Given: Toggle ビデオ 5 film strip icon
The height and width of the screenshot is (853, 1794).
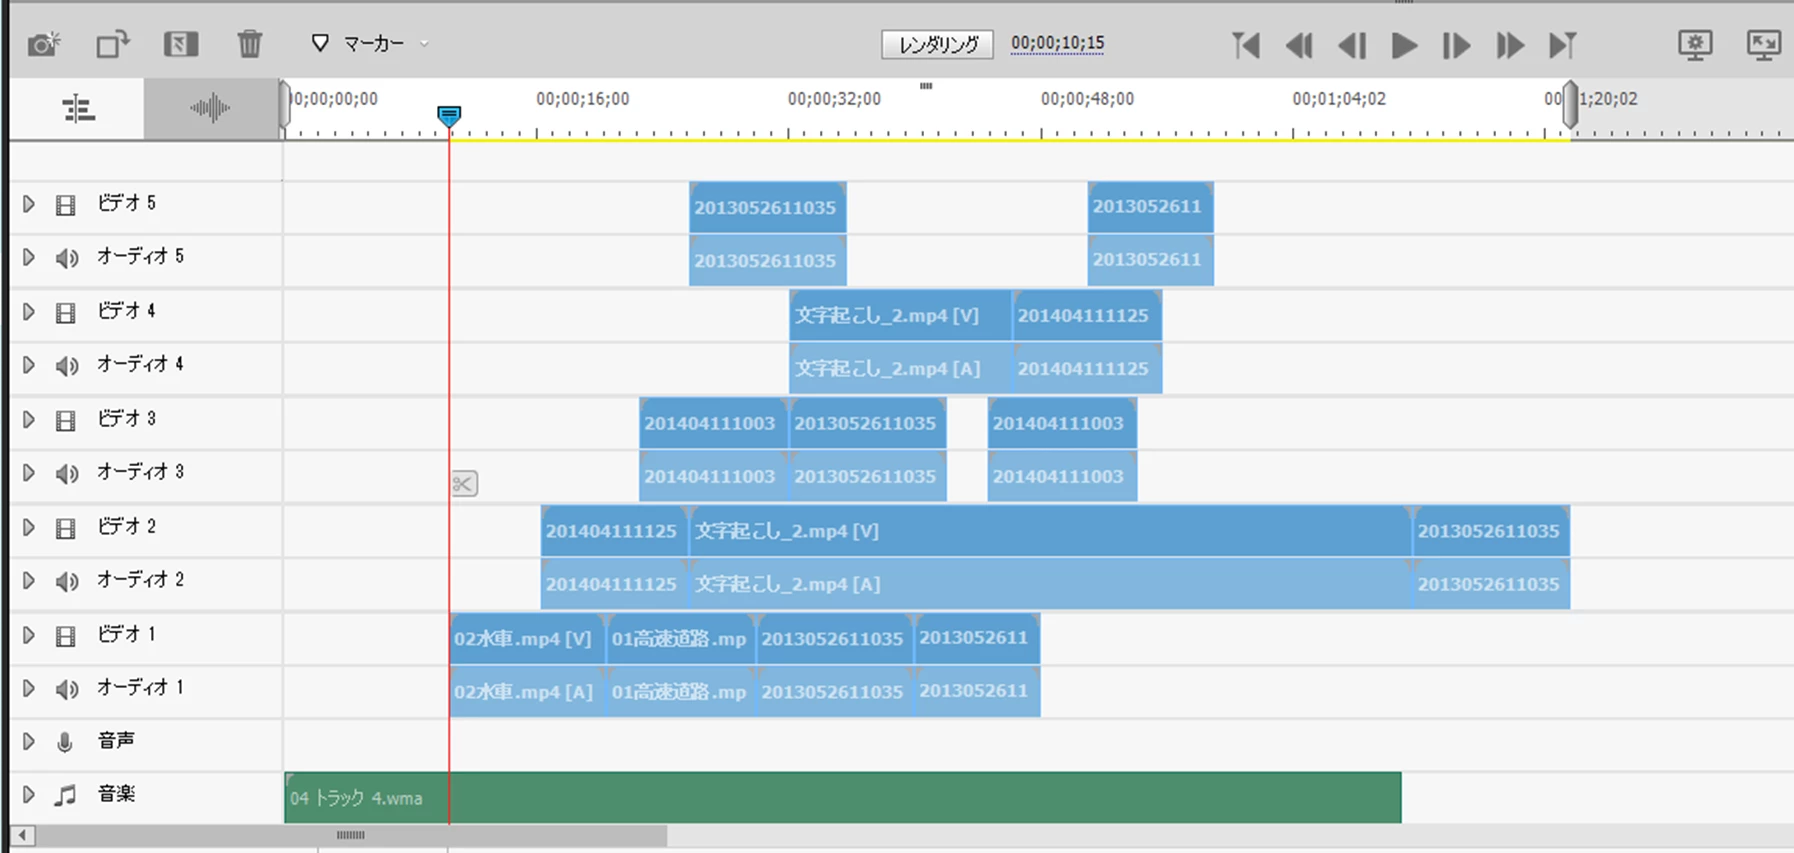Looking at the screenshot, I should 66,205.
